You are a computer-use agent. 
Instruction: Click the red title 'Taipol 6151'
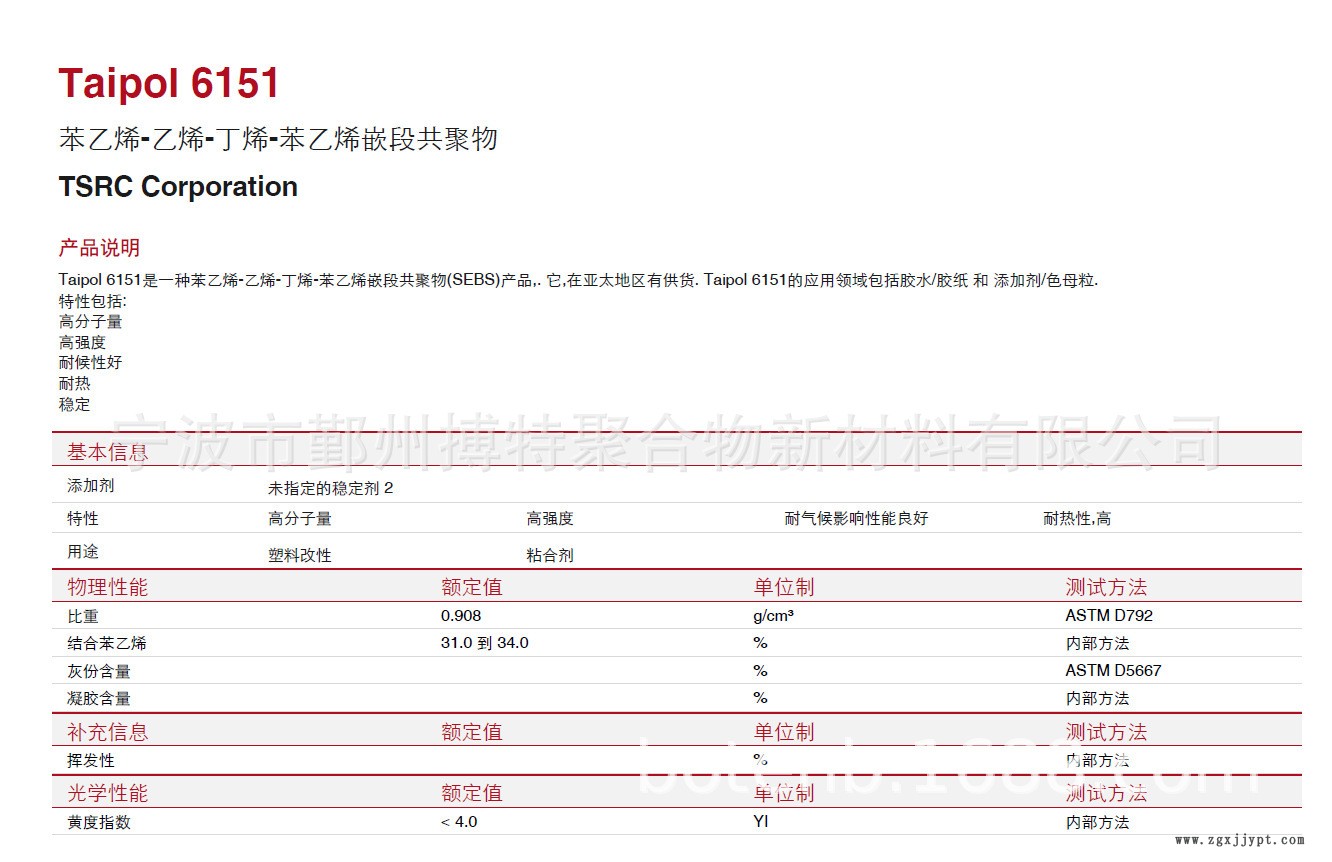pos(169,83)
